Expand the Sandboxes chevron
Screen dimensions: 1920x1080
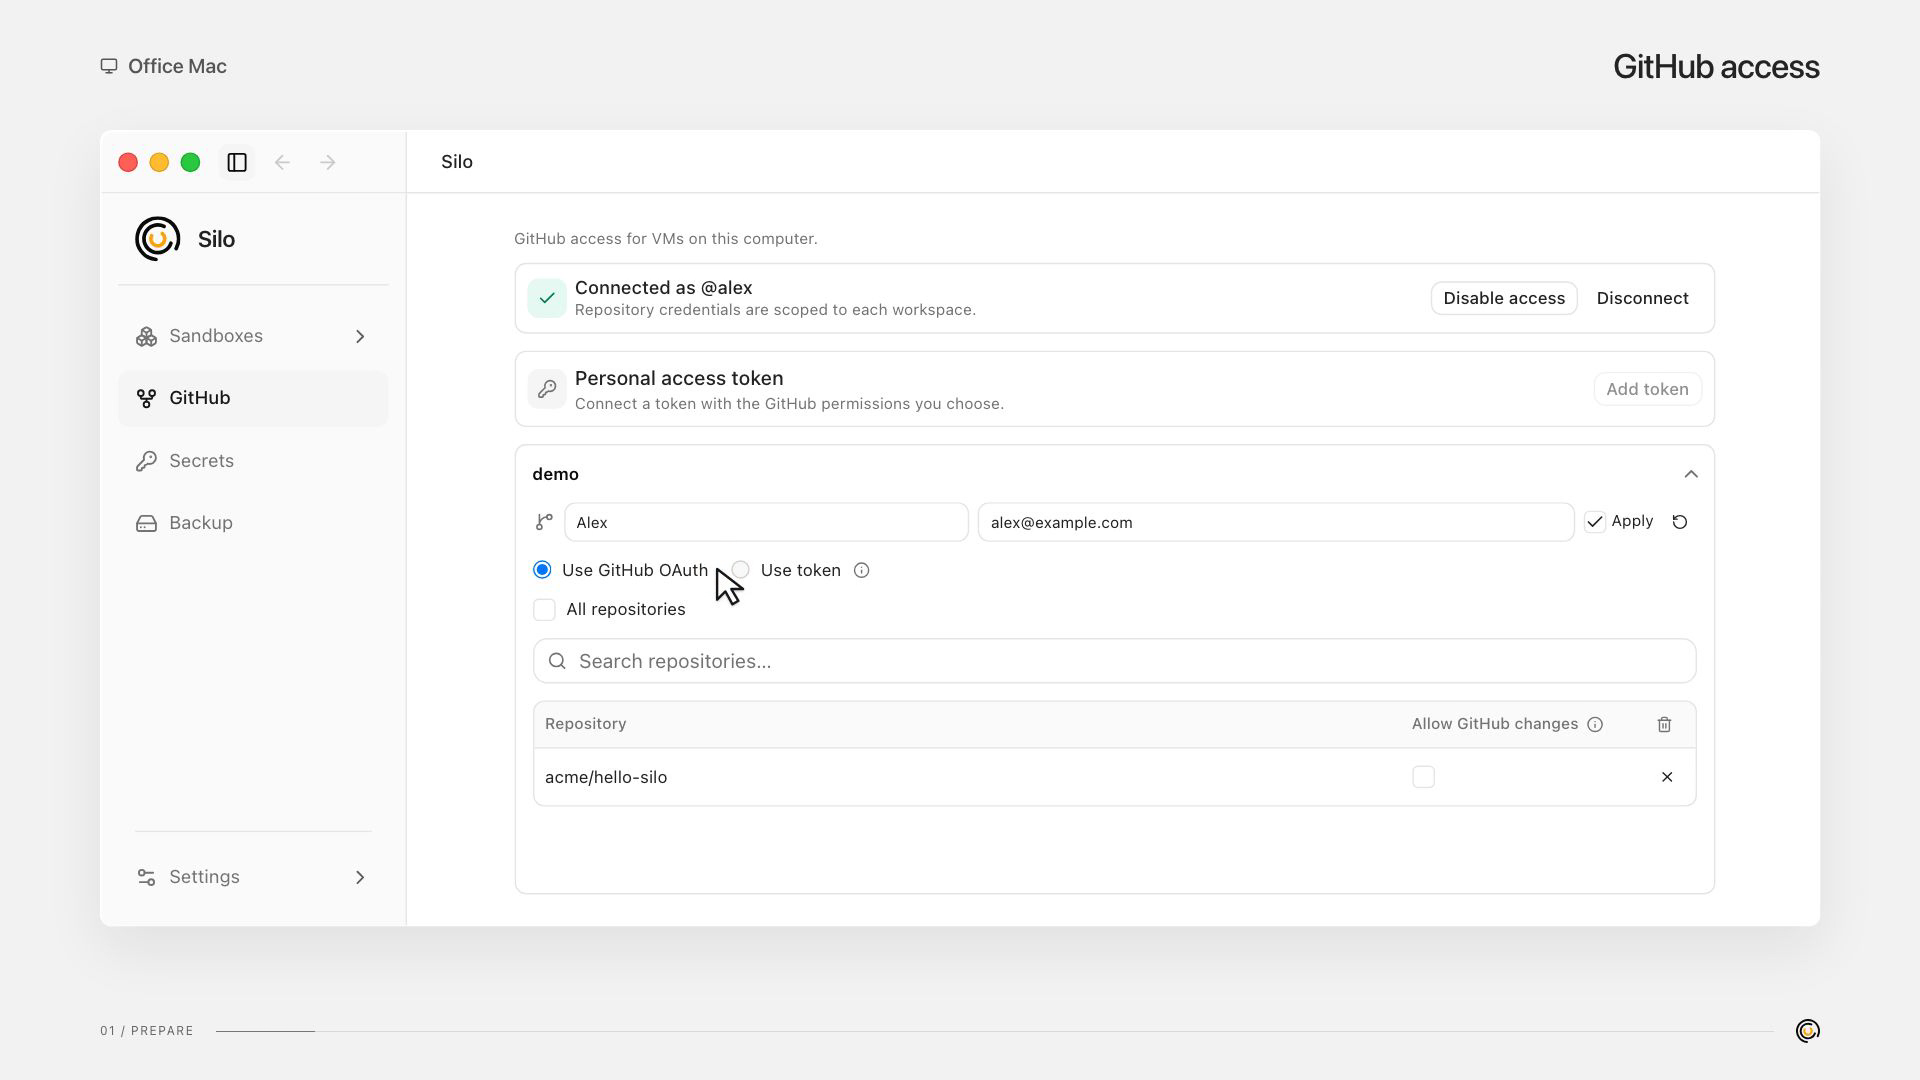pos(360,336)
